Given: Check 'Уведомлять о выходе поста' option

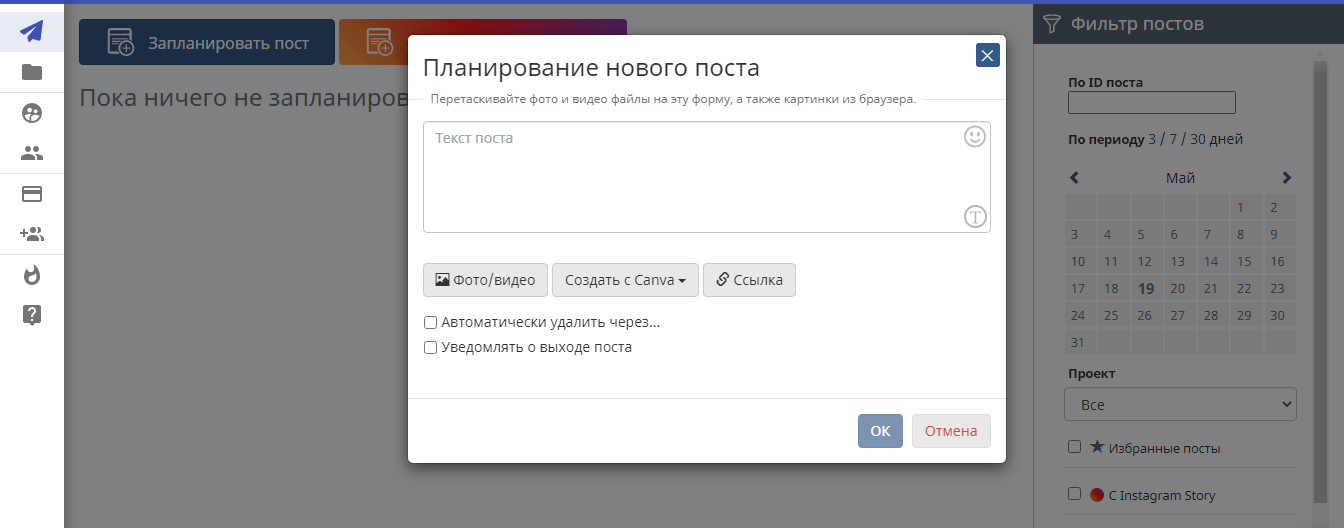Looking at the screenshot, I should coord(431,348).
